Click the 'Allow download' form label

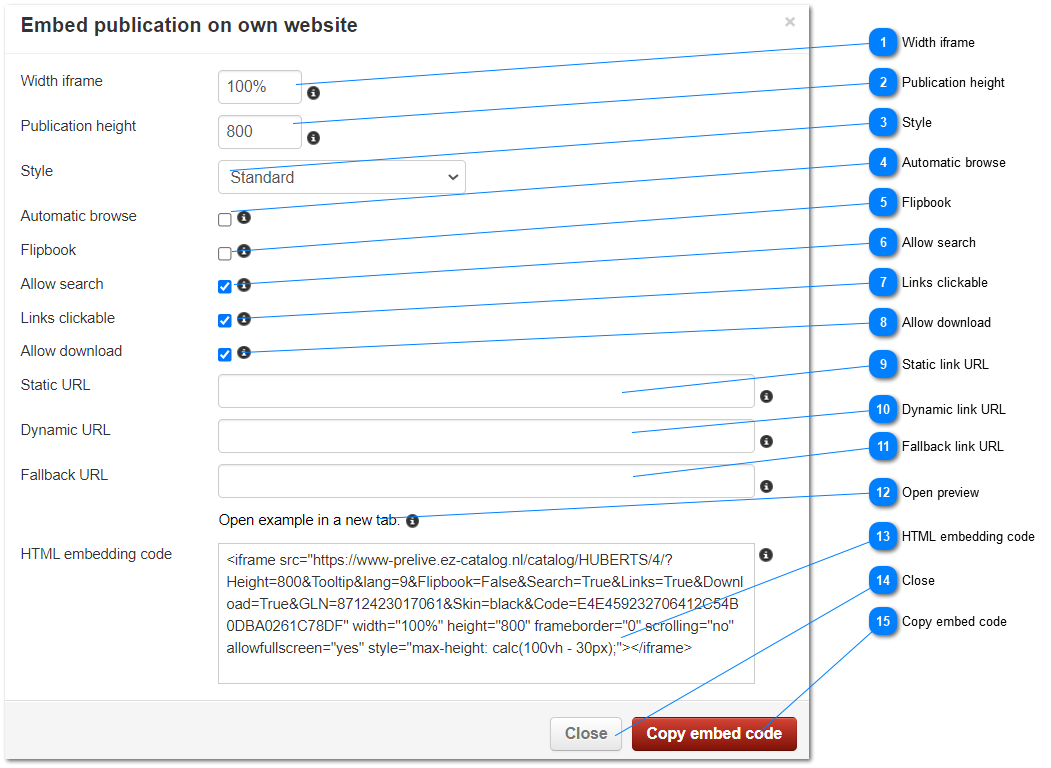click(x=71, y=351)
